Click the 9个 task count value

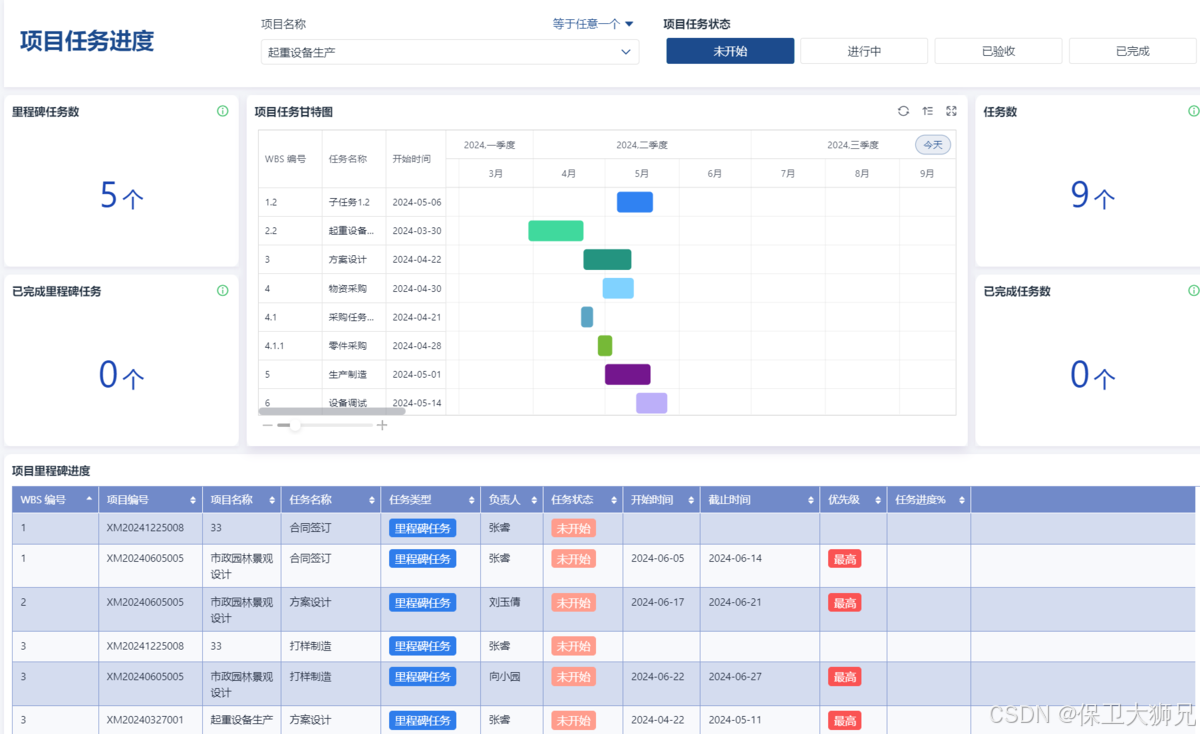[x=1092, y=195]
